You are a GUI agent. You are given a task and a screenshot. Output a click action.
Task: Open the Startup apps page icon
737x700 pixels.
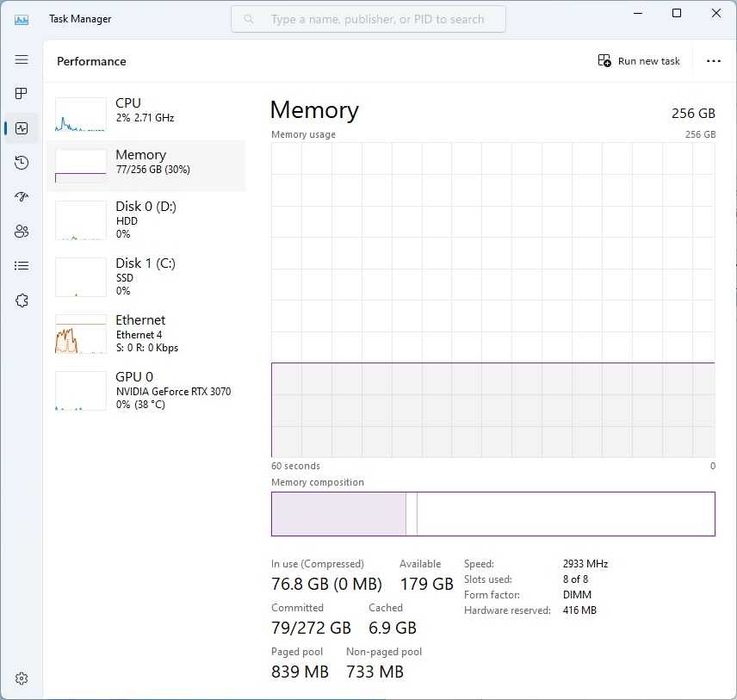[x=21, y=197]
